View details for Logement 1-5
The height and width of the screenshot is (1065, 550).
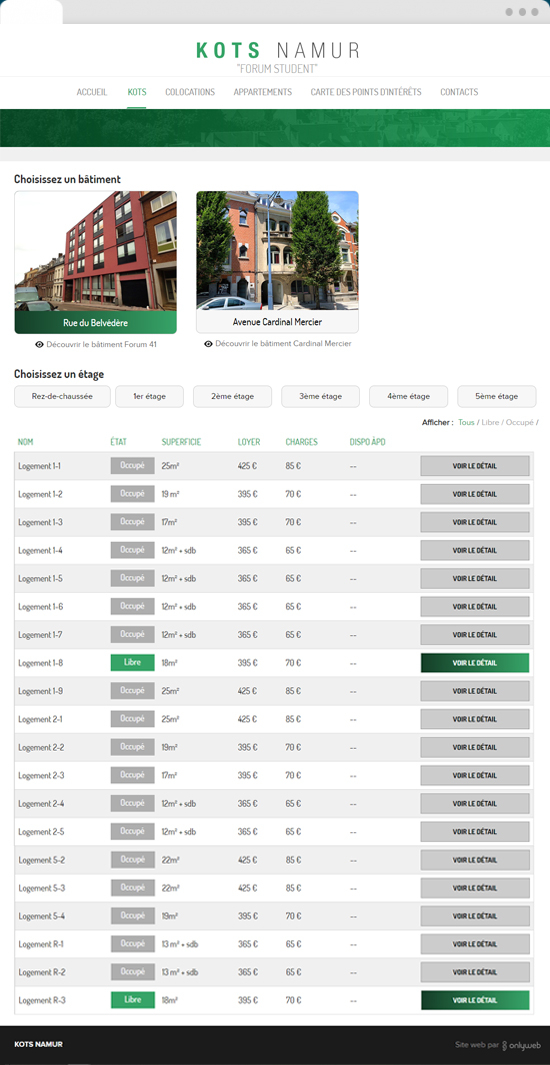coord(475,579)
